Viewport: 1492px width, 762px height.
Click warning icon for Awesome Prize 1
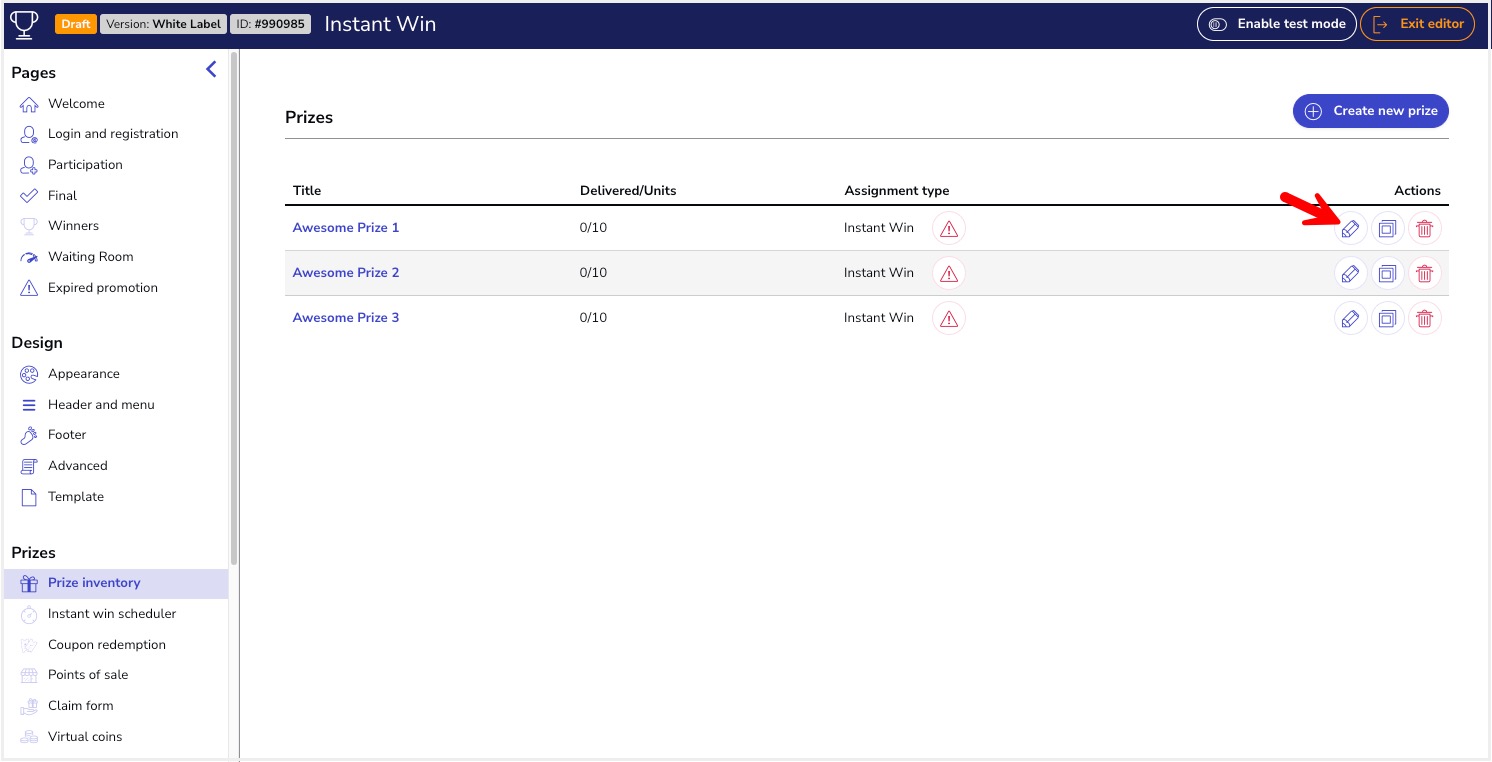point(949,229)
